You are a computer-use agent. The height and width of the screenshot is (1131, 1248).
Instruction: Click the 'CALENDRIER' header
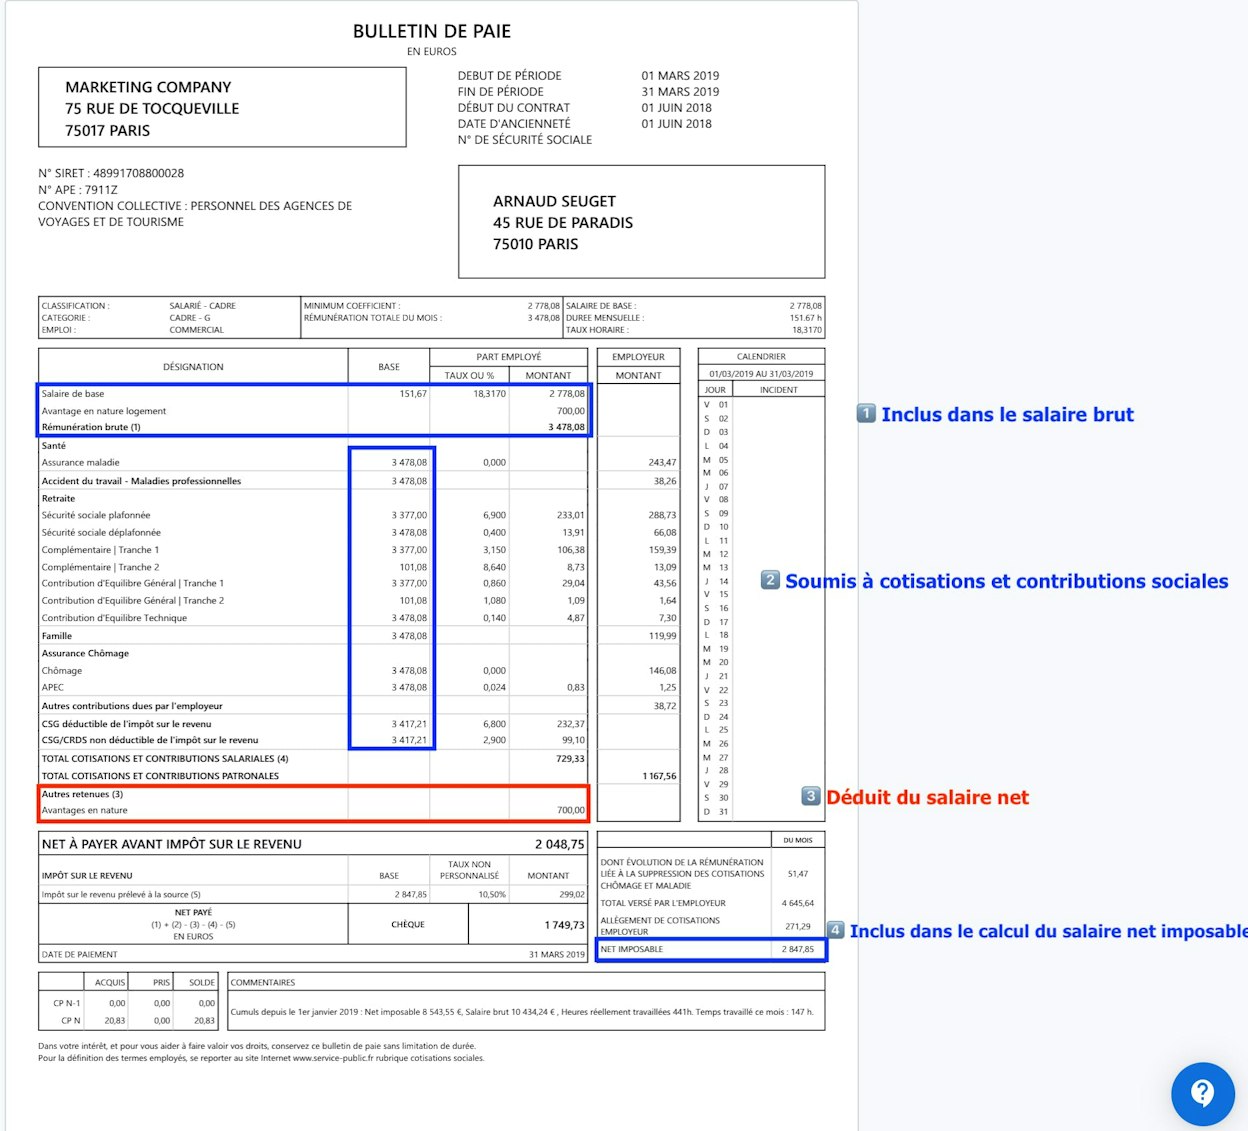point(761,357)
